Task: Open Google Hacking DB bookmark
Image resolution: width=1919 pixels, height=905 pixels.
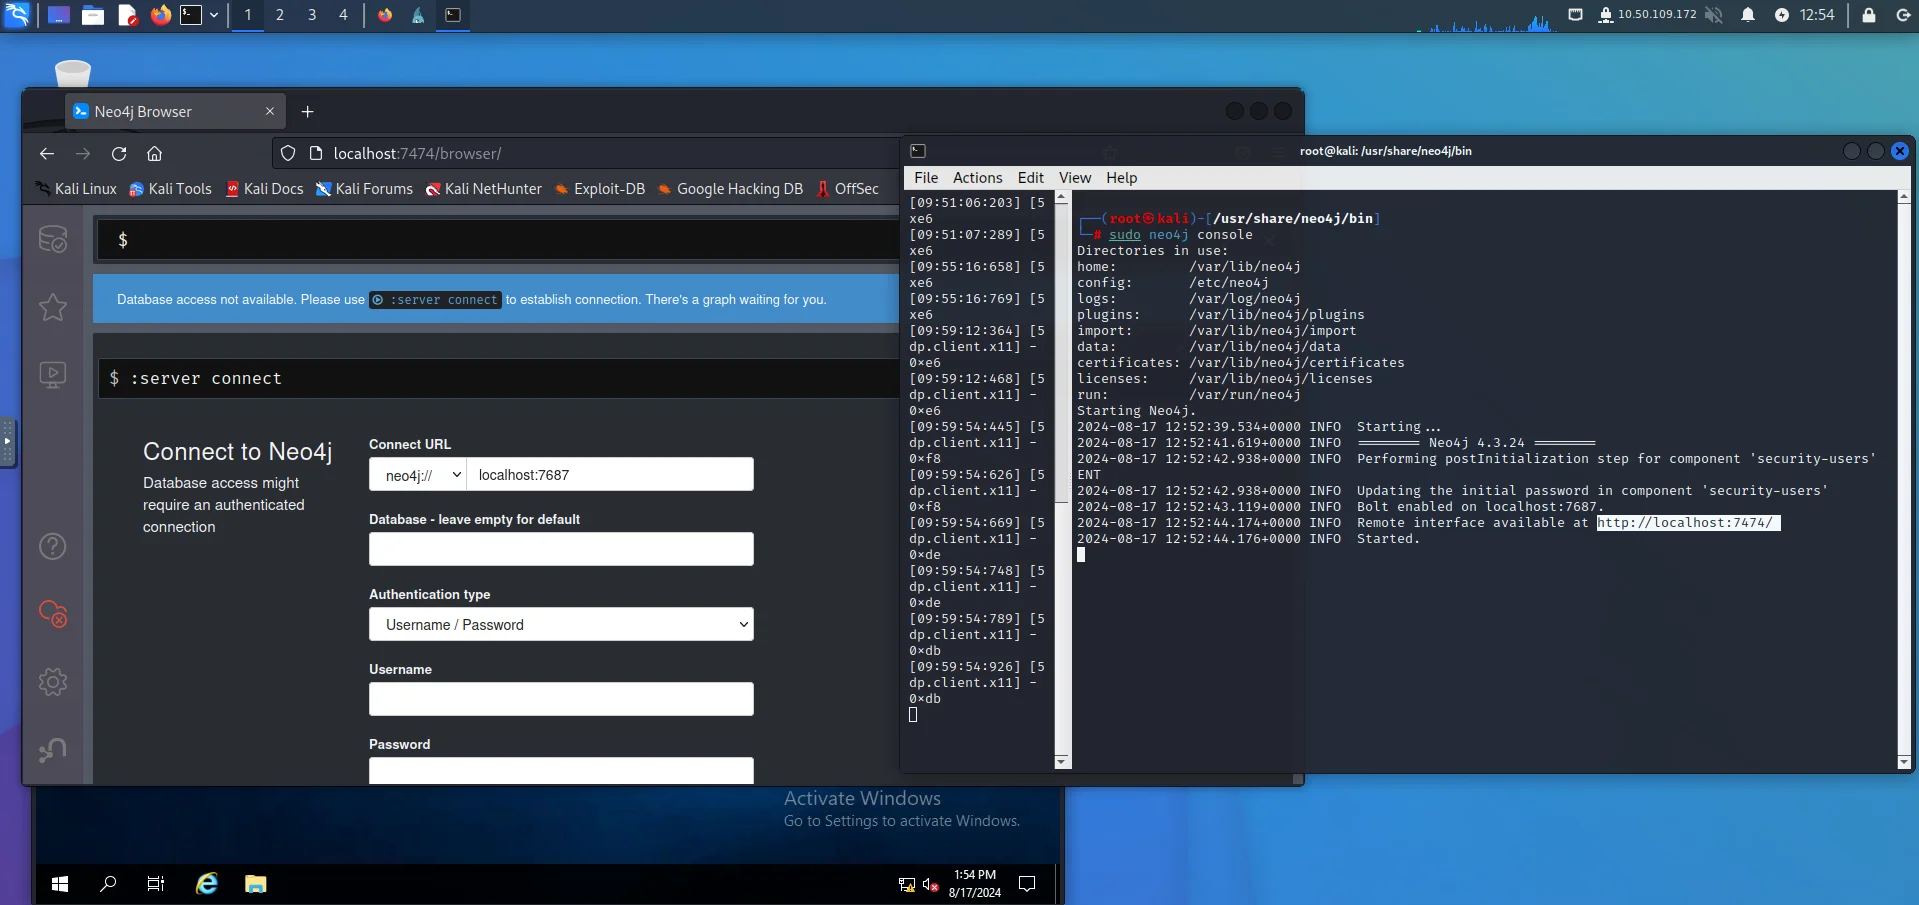Action: [x=730, y=188]
